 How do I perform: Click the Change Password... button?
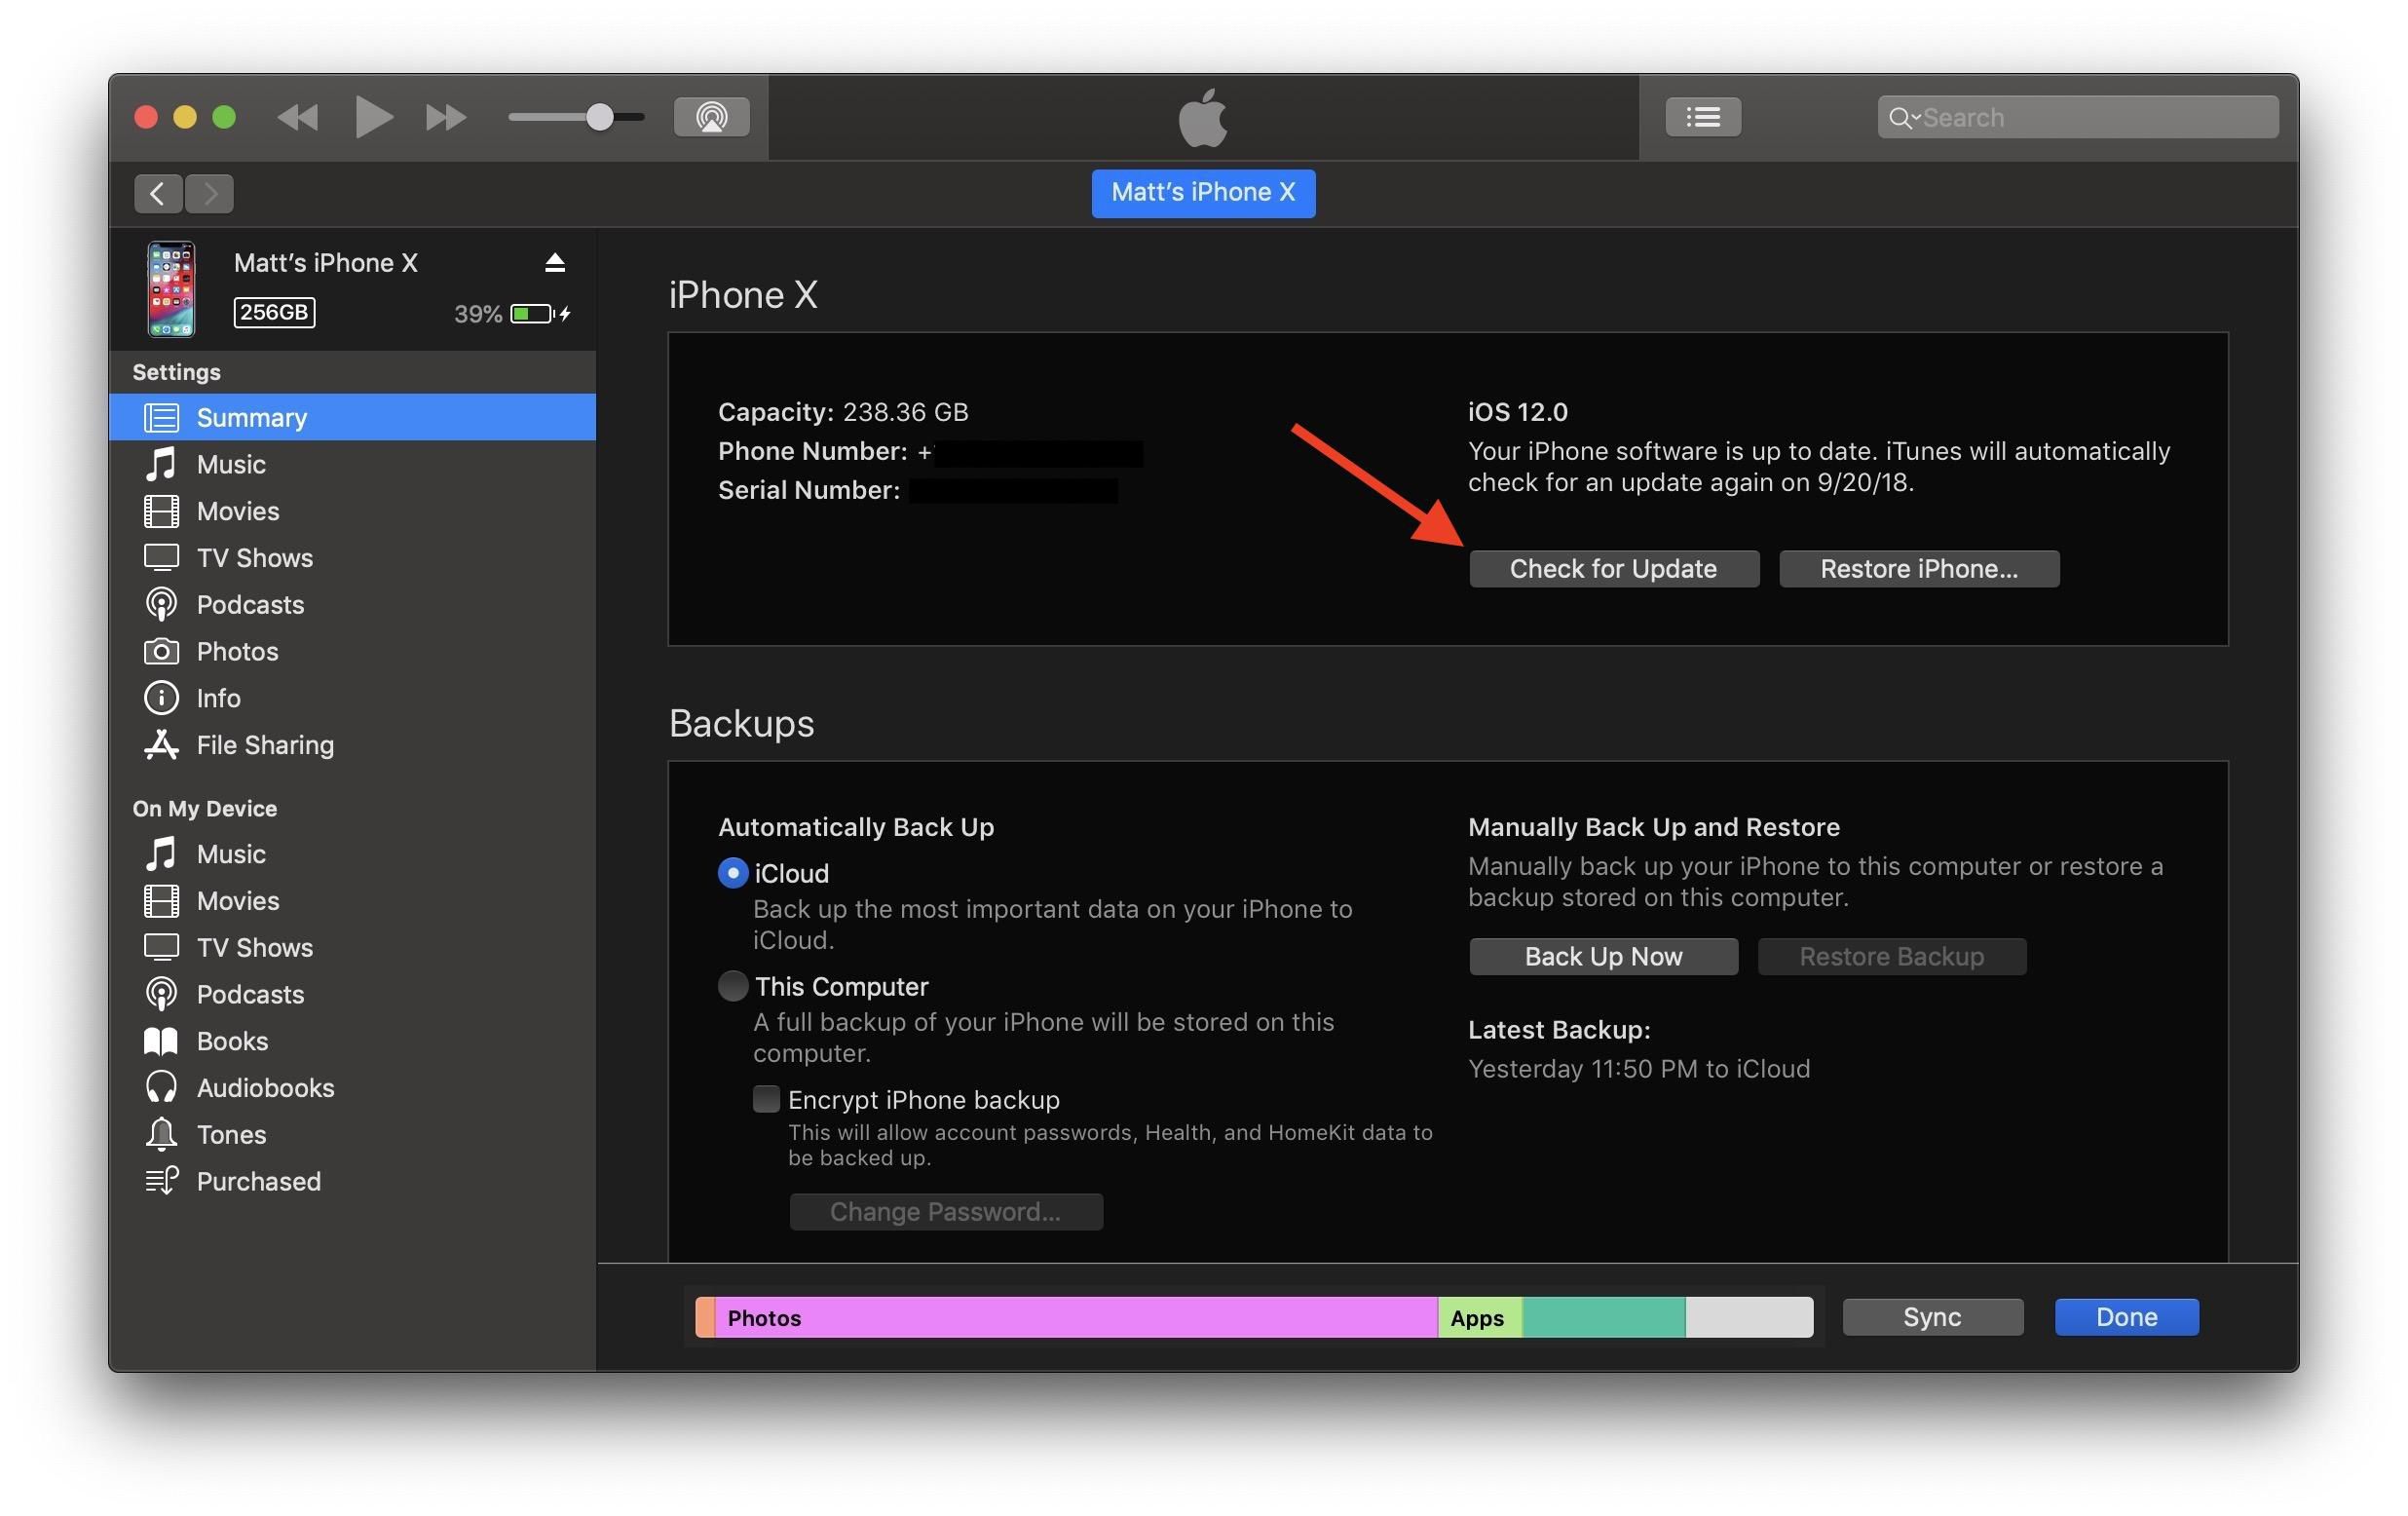click(x=946, y=1212)
